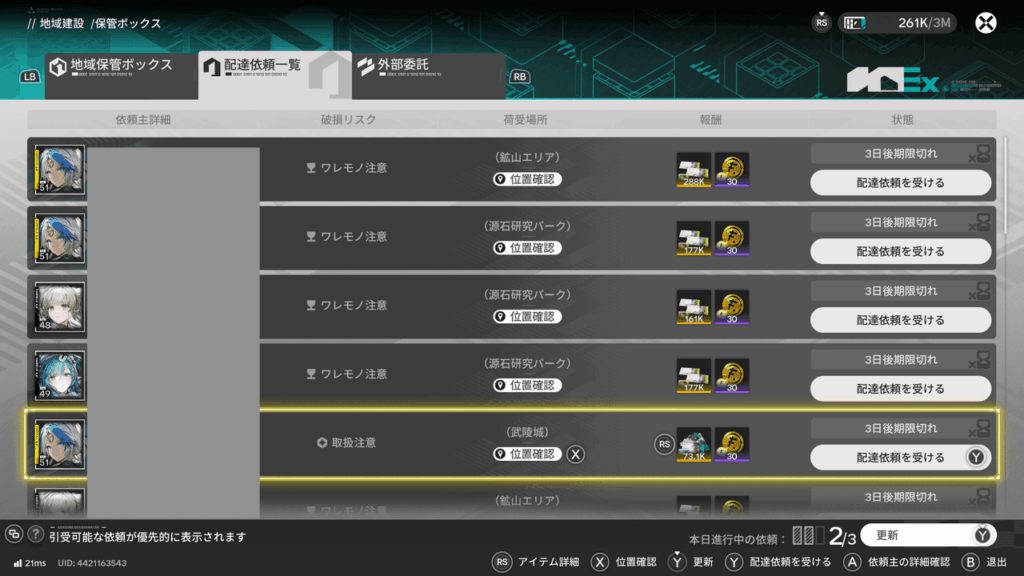Click the RB shoulder button icon
Image resolution: width=1024 pixels, height=576 pixels.
click(x=519, y=76)
